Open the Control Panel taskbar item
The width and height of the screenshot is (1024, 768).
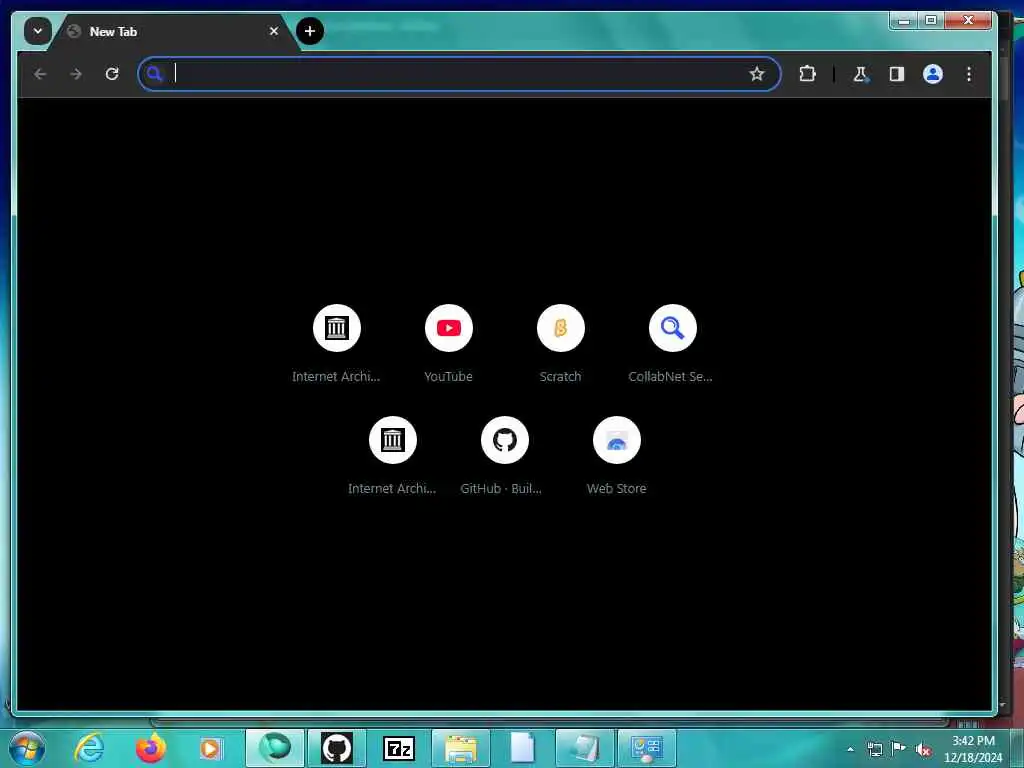tap(647, 748)
